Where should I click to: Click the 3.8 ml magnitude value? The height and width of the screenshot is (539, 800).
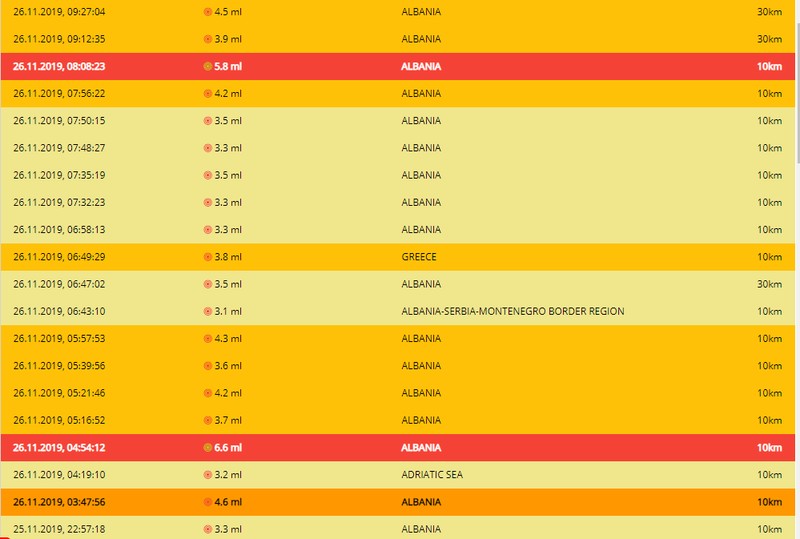tap(228, 257)
